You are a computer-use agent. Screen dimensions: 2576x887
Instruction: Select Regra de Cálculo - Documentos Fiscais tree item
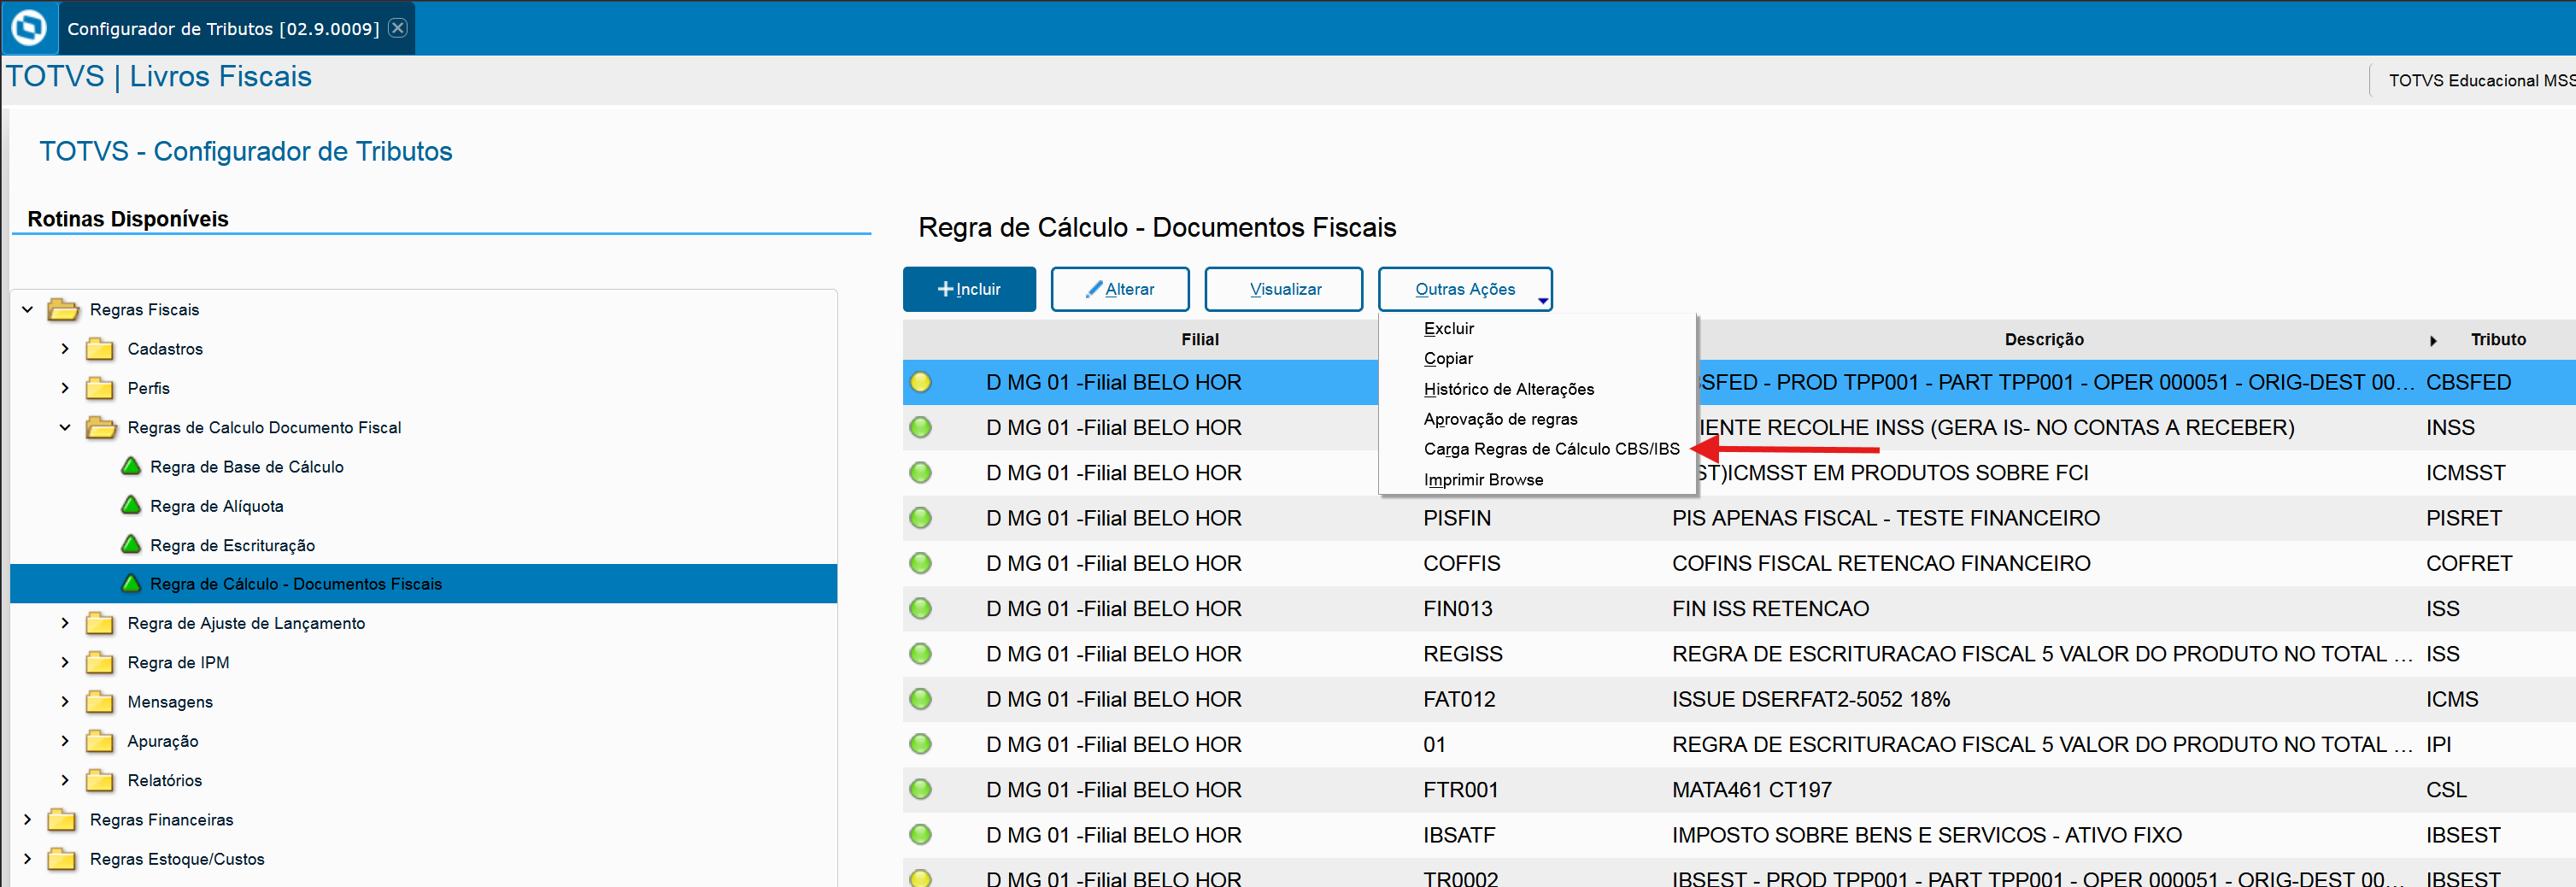424,584
